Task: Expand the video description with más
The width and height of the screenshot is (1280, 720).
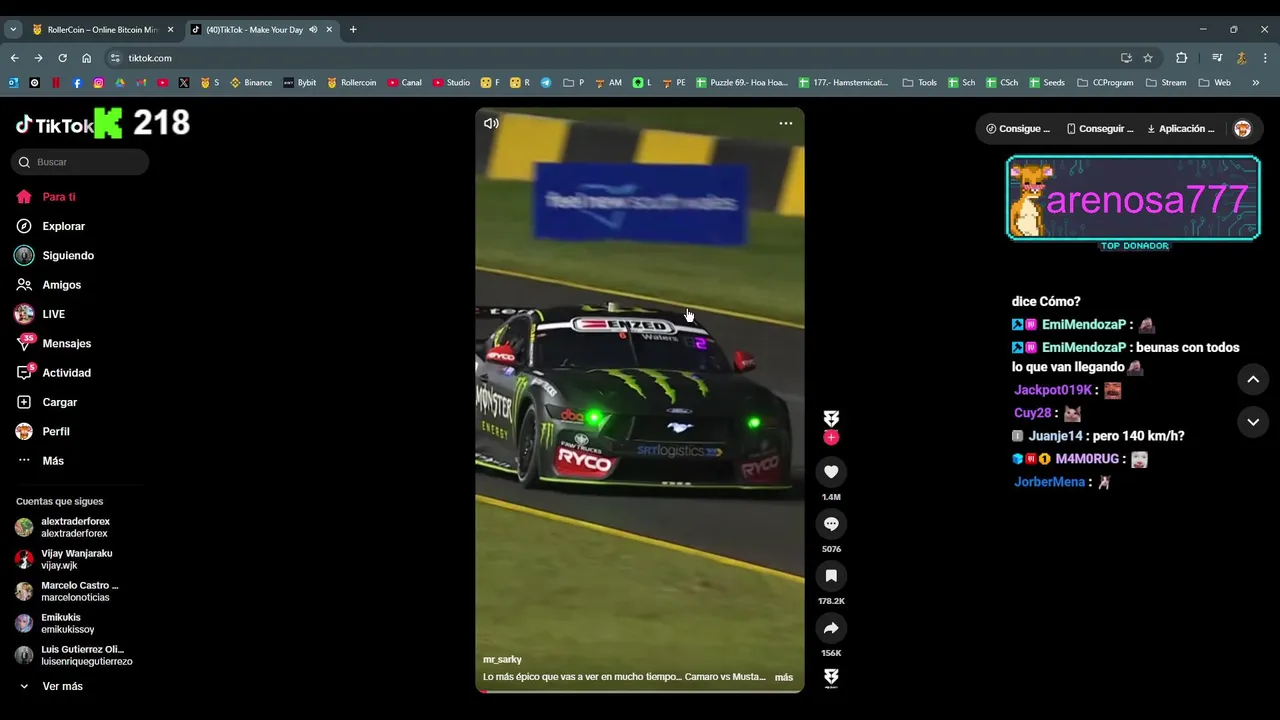Action: pos(784,677)
